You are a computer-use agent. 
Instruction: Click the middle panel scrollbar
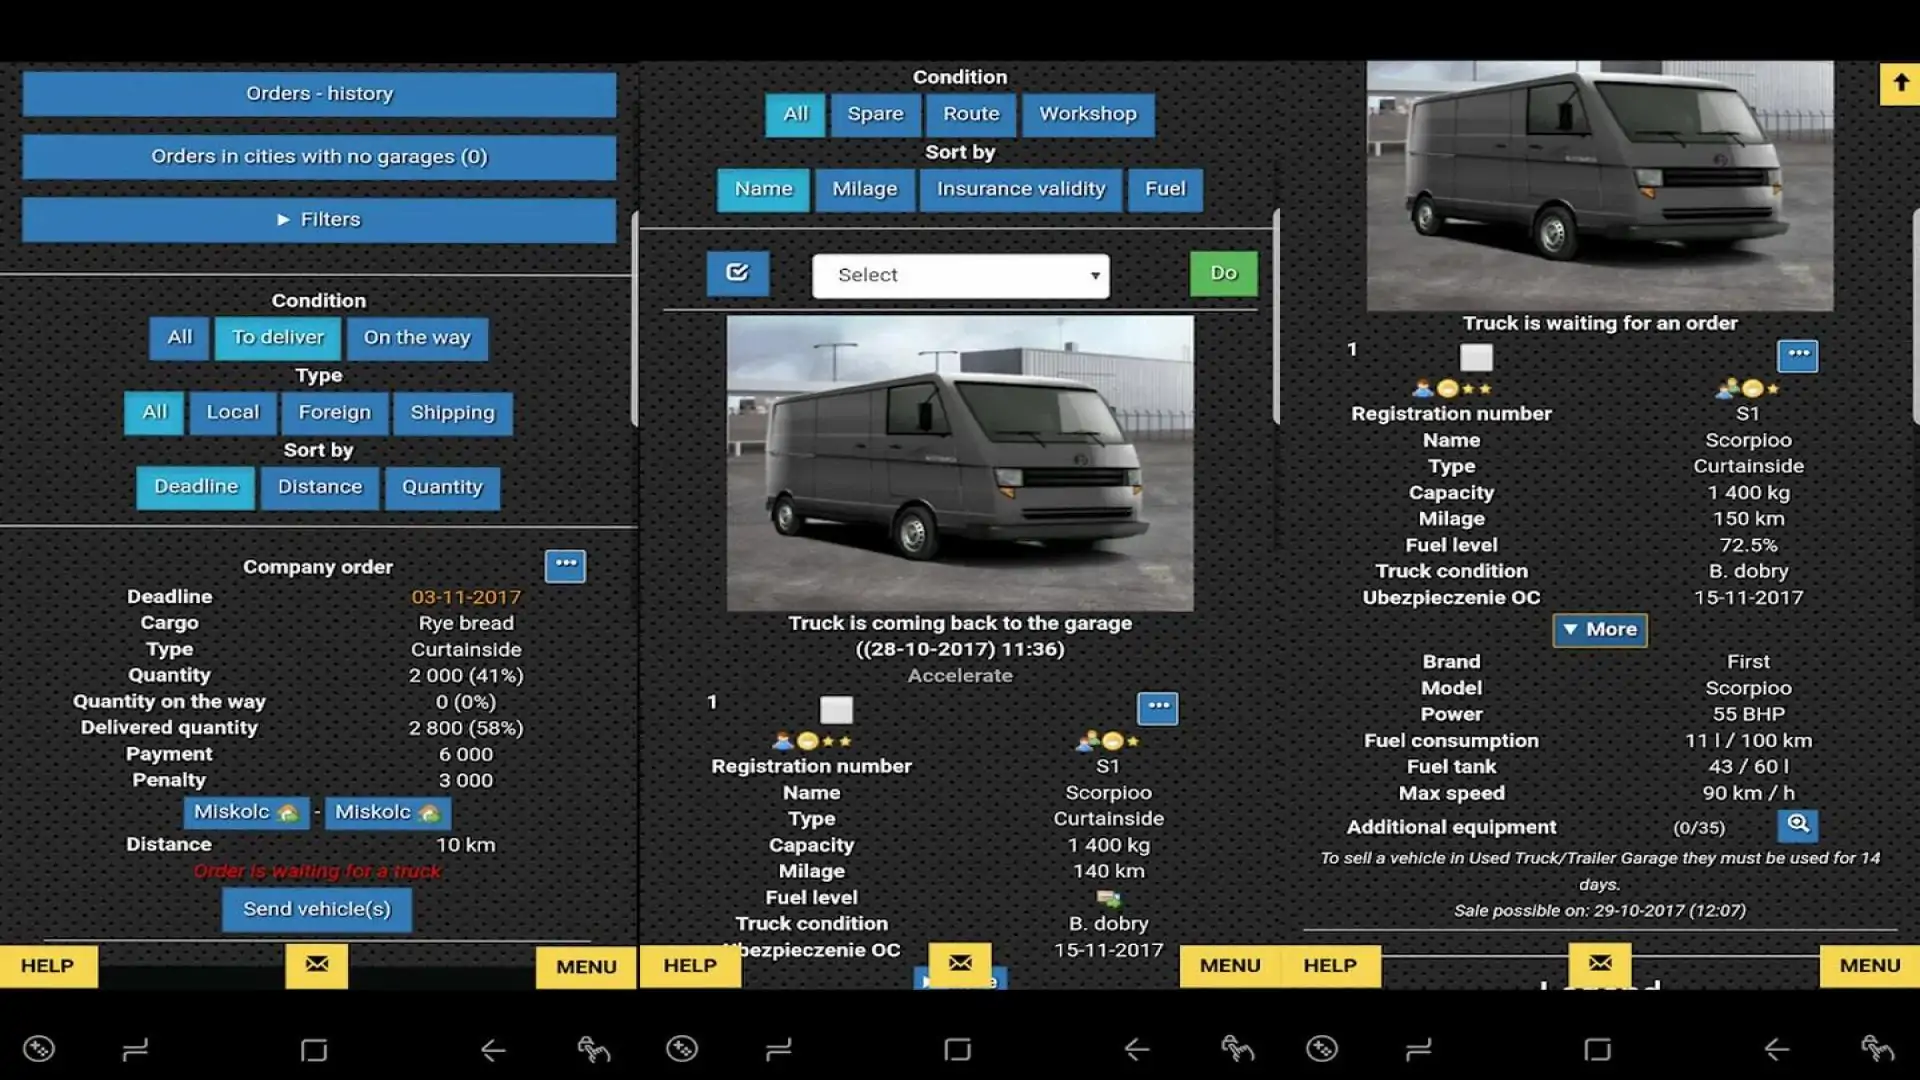tap(1276, 316)
